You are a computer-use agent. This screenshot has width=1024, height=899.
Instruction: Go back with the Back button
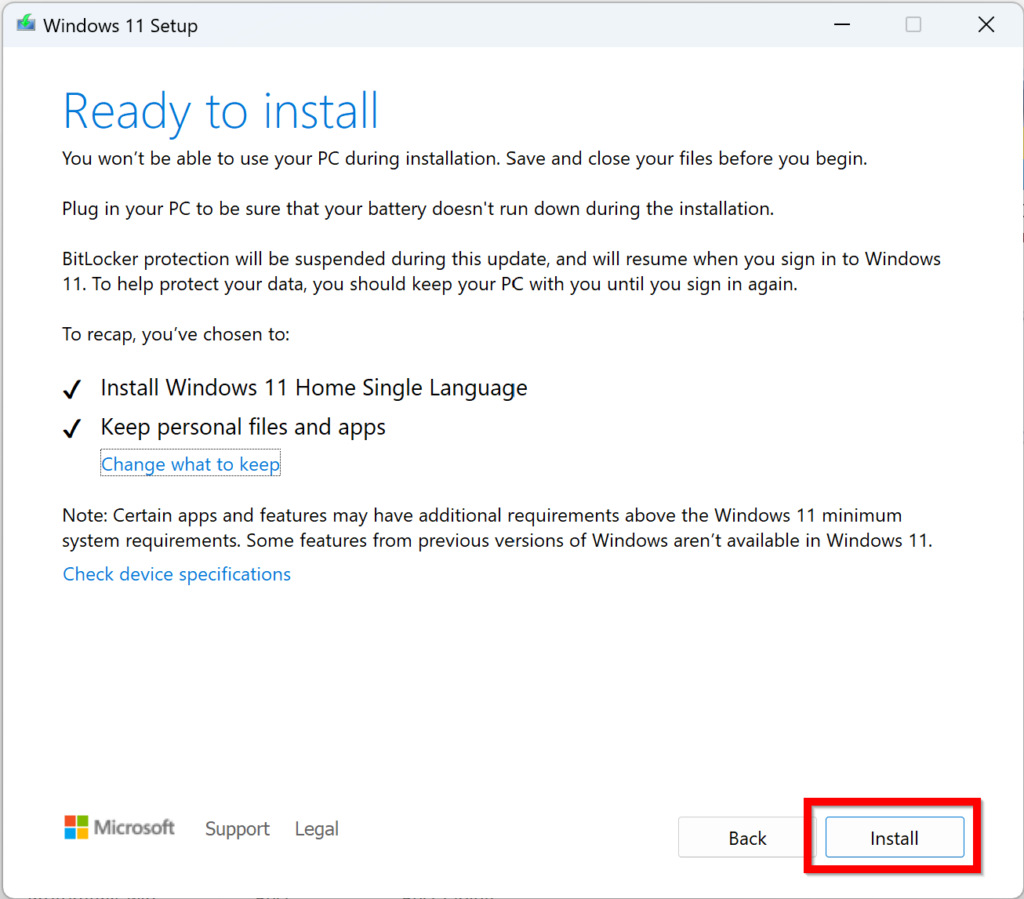pyautogui.click(x=747, y=838)
